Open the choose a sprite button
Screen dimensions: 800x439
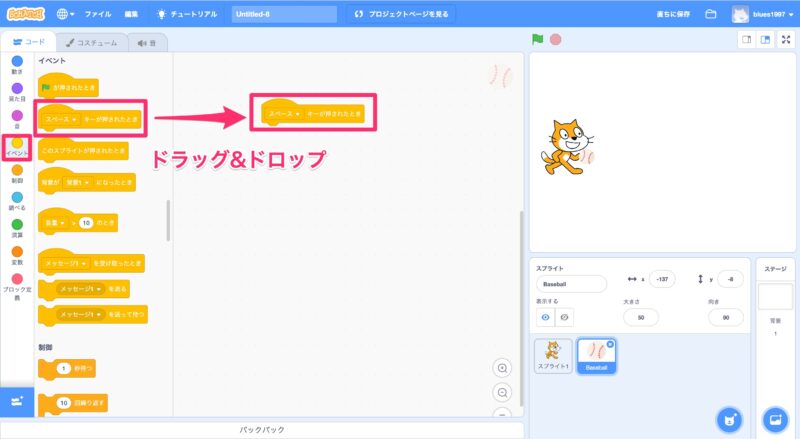pos(729,419)
